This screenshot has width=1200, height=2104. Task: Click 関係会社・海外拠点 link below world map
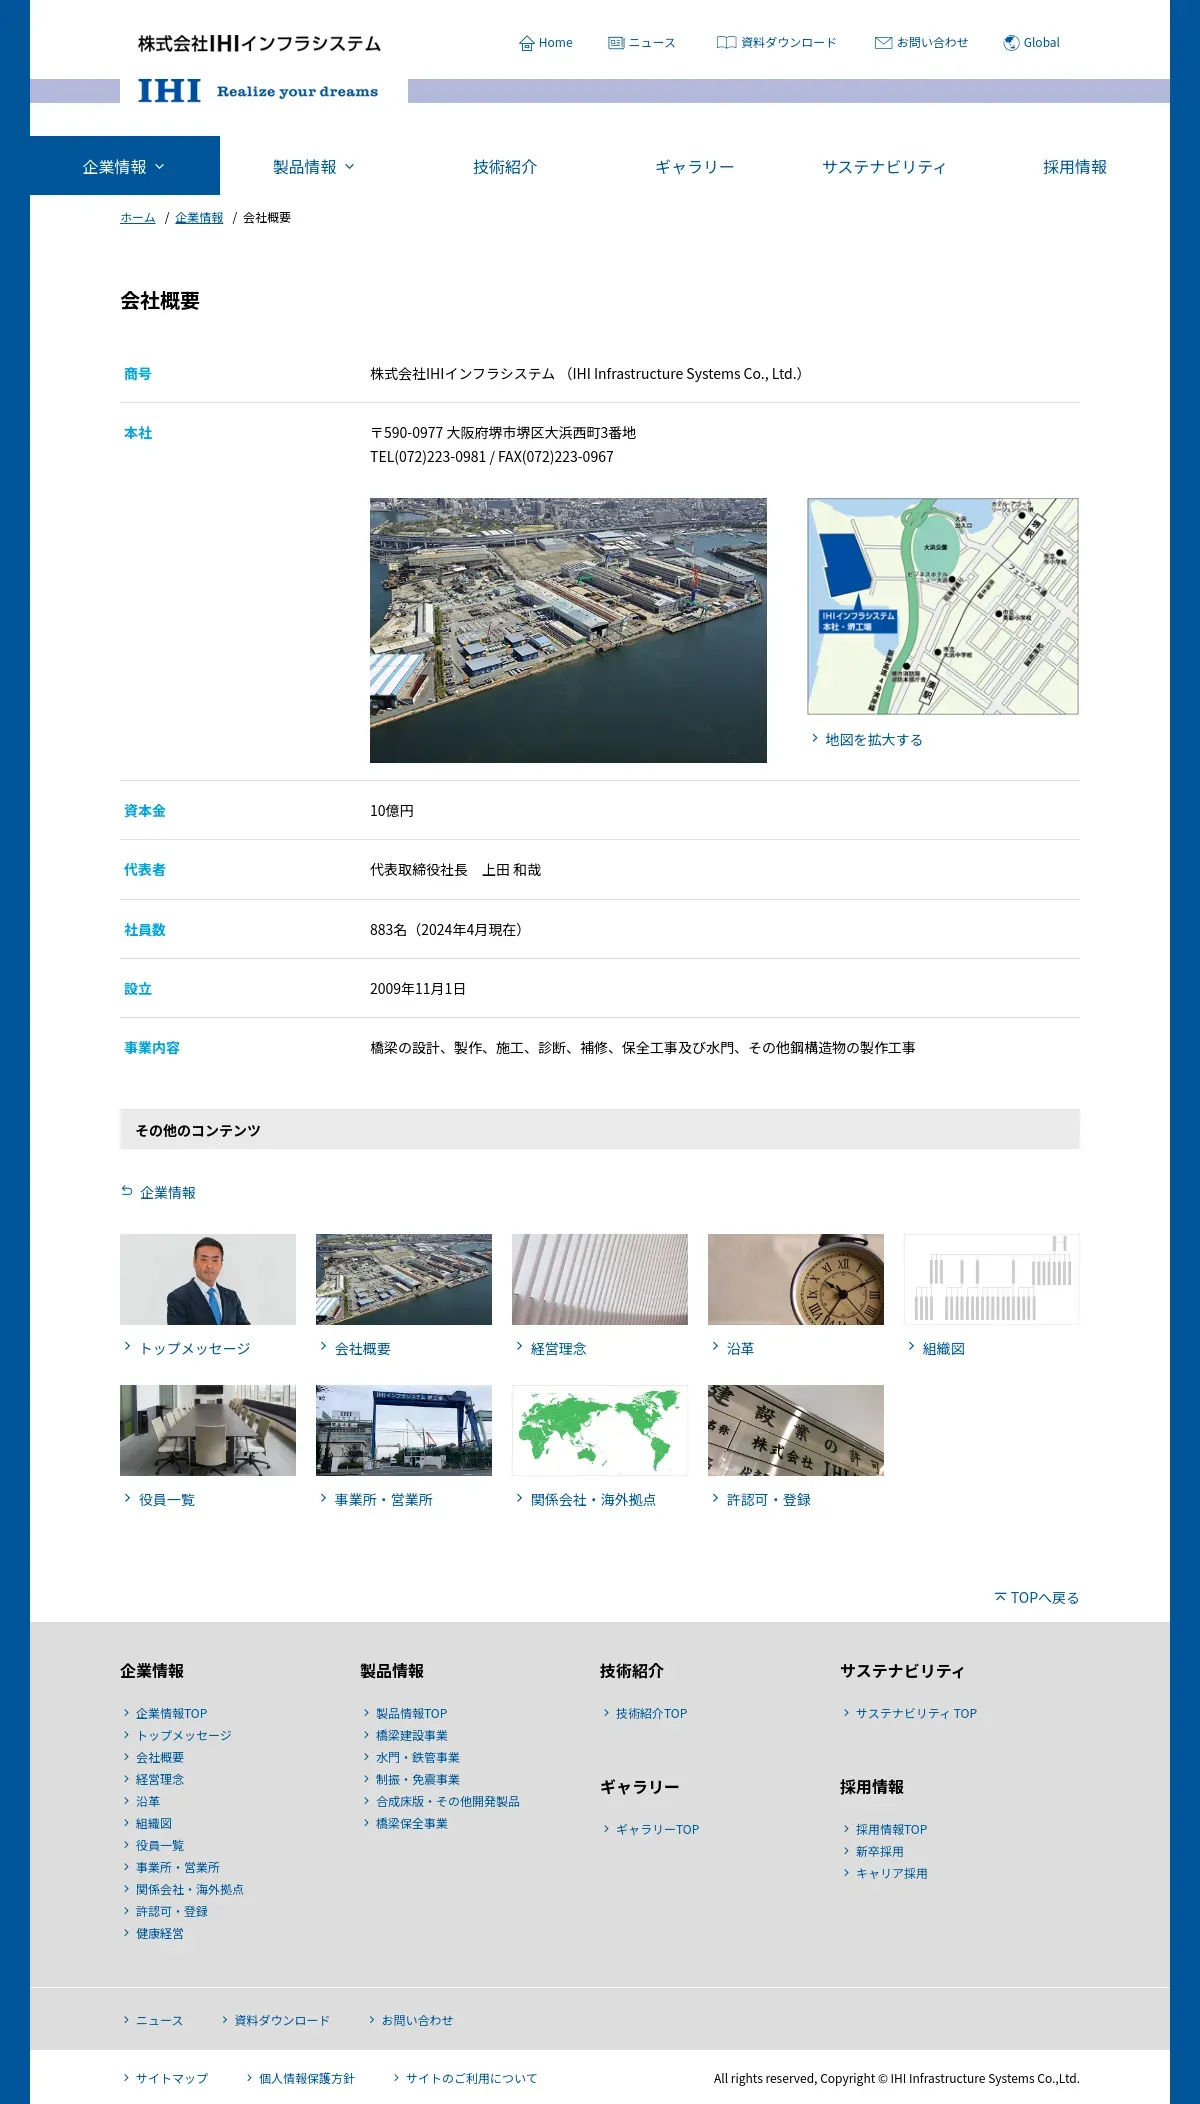pyautogui.click(x=593, y=1499)
